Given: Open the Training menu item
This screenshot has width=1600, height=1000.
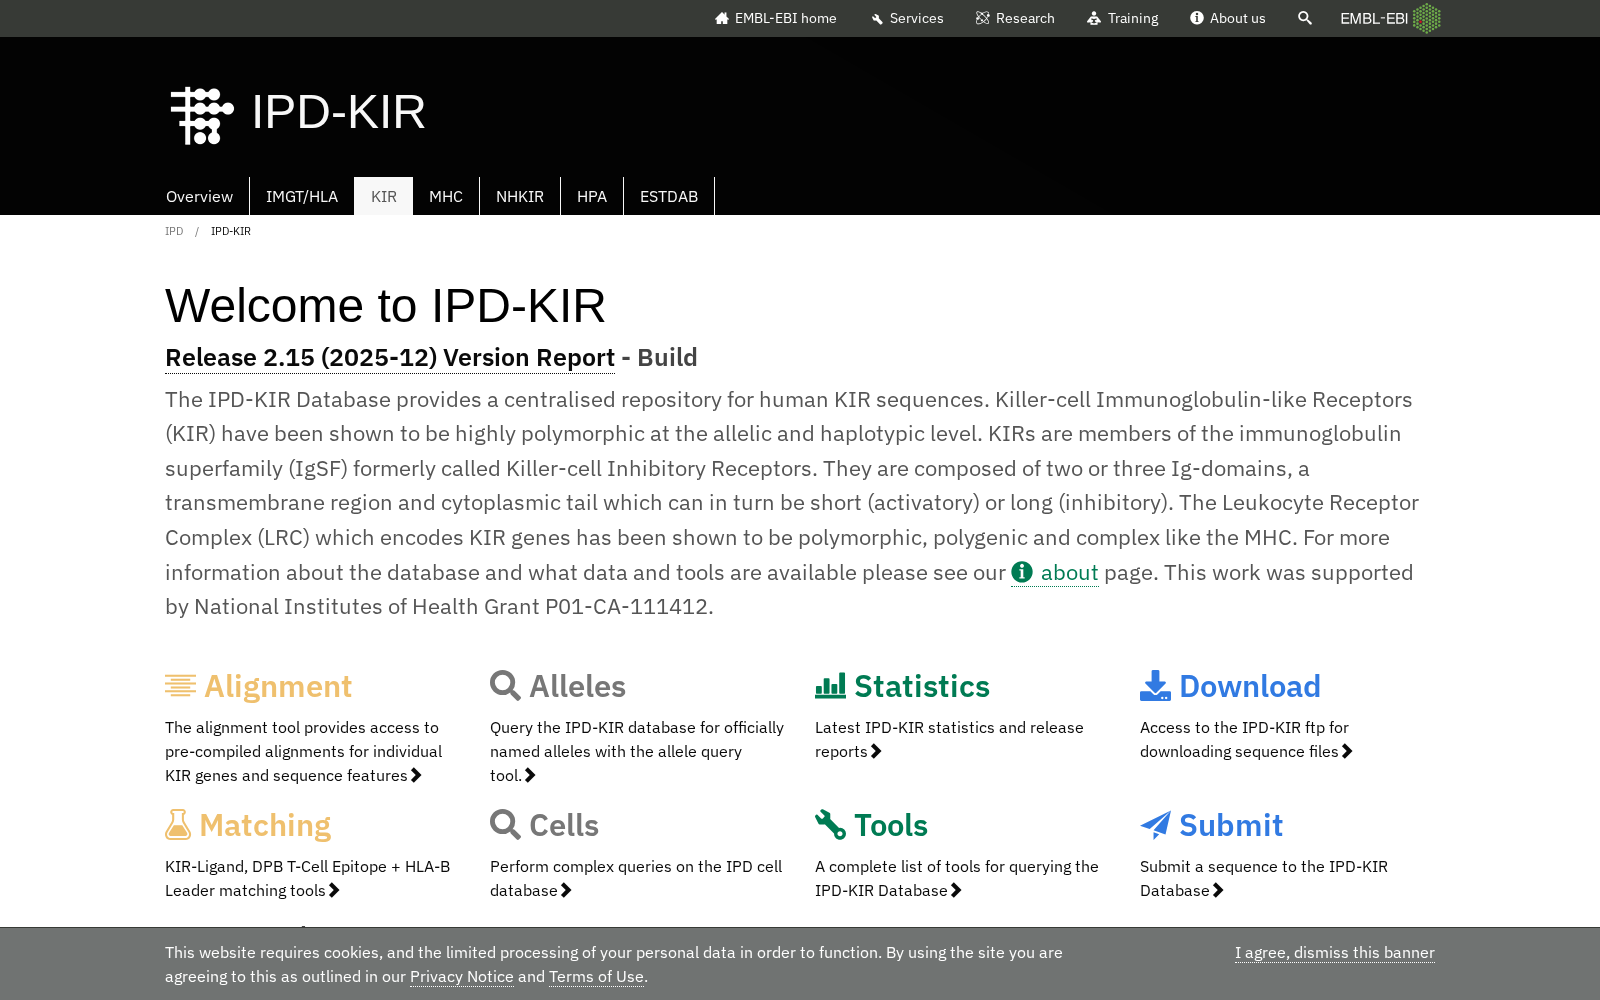Looking at the screenshot, I should point(1122,18).
